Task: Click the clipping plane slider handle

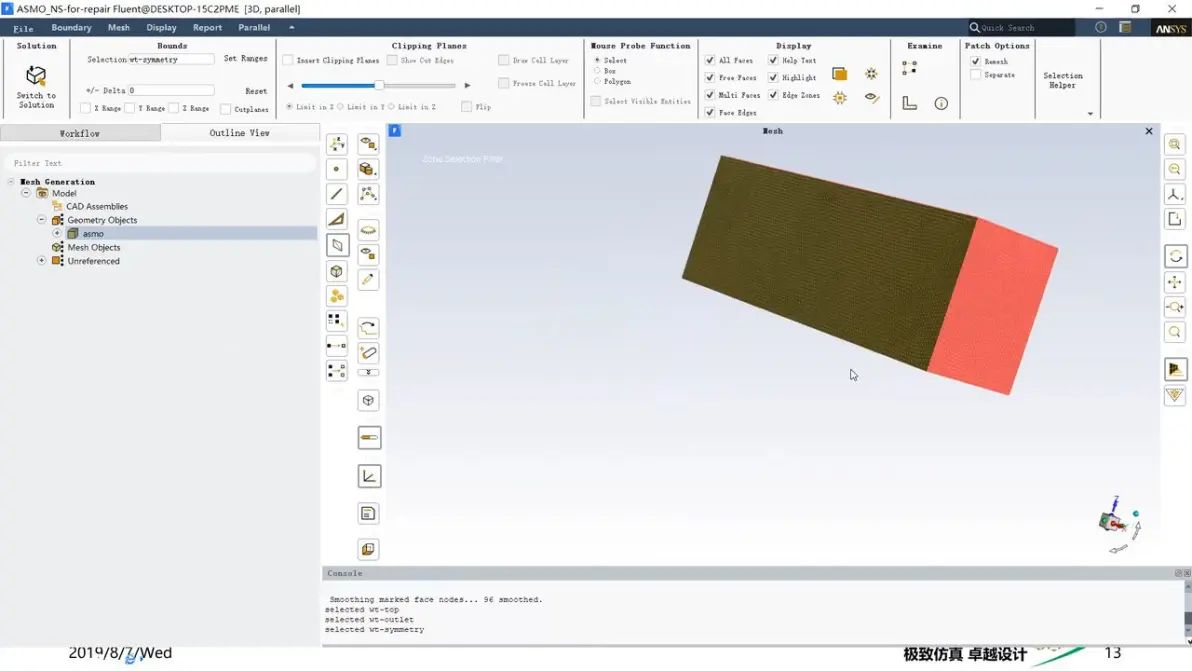Action: [379, 85]
